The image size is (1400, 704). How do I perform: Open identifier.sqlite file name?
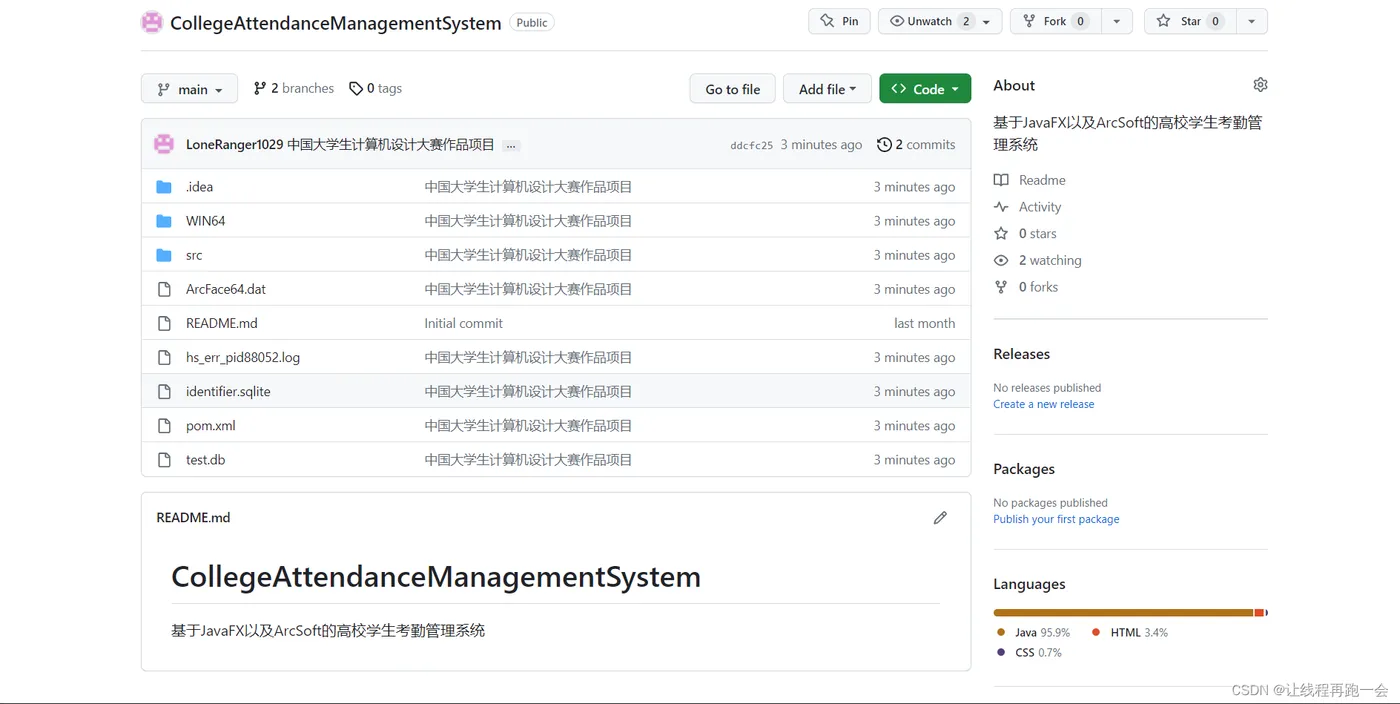[x=228, y=391]
